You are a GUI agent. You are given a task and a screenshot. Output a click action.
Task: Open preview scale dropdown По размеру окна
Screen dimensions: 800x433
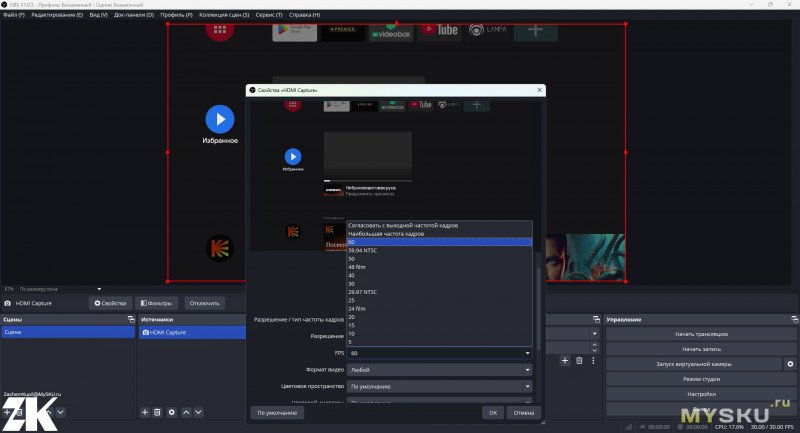click(x=60, y=289)
